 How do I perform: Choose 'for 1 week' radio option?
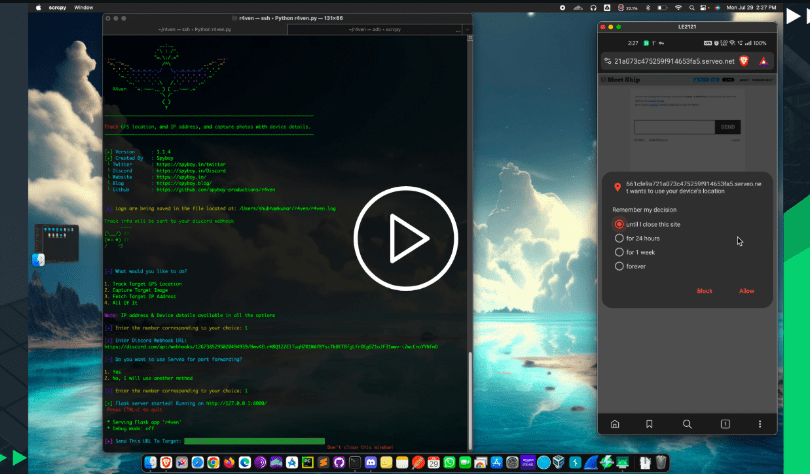[x=620, y=252]
